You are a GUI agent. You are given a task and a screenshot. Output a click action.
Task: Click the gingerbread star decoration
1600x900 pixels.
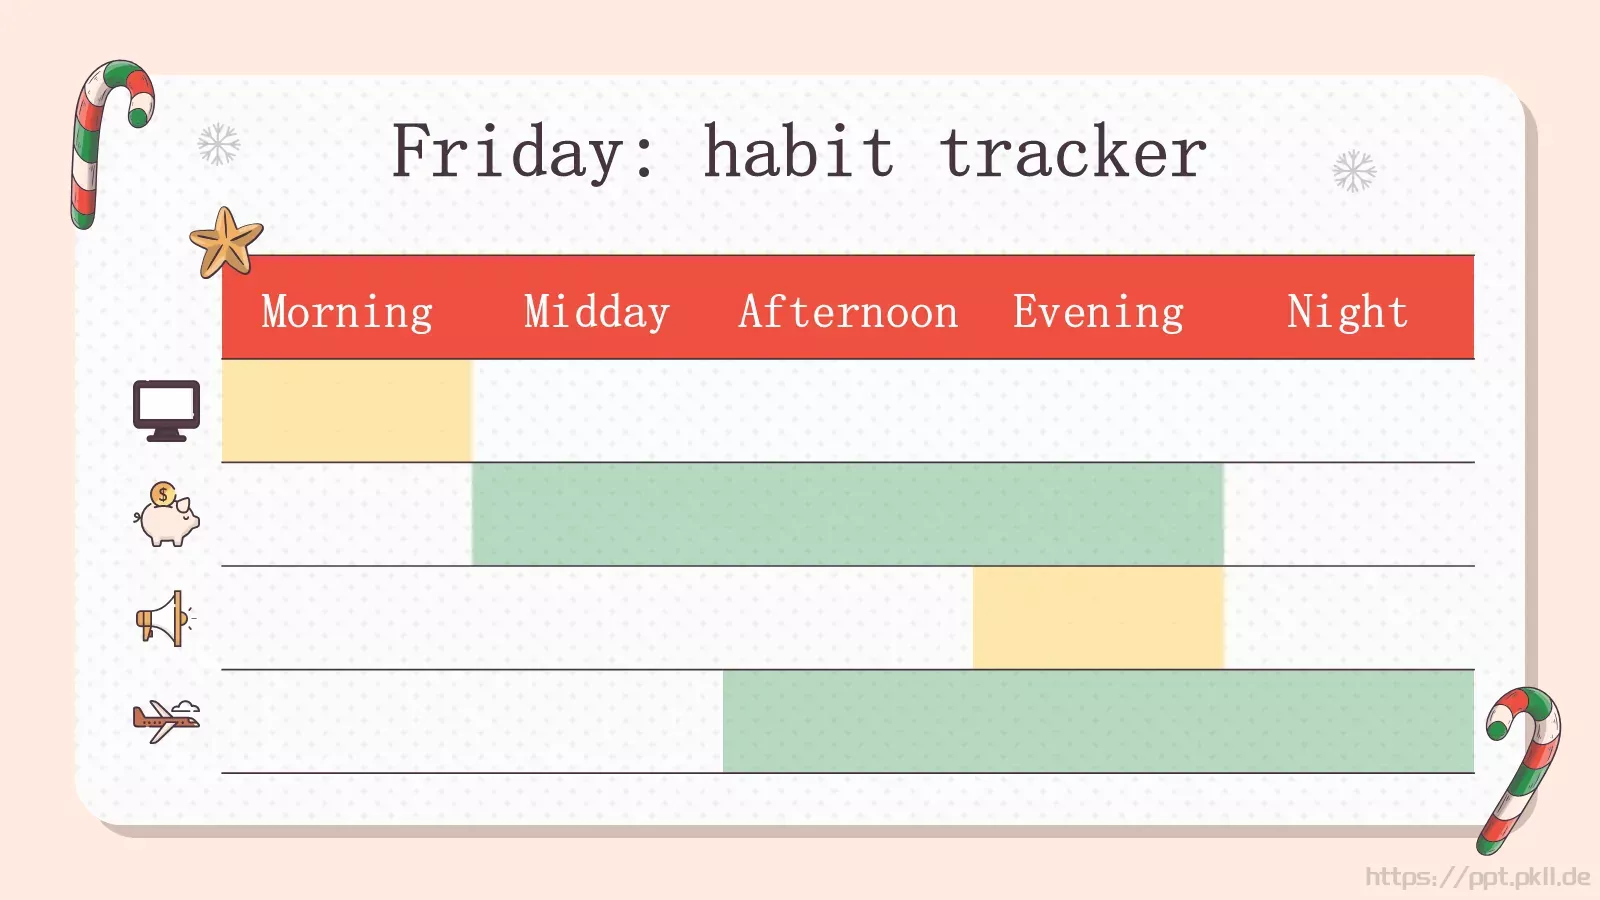[226, 242]
